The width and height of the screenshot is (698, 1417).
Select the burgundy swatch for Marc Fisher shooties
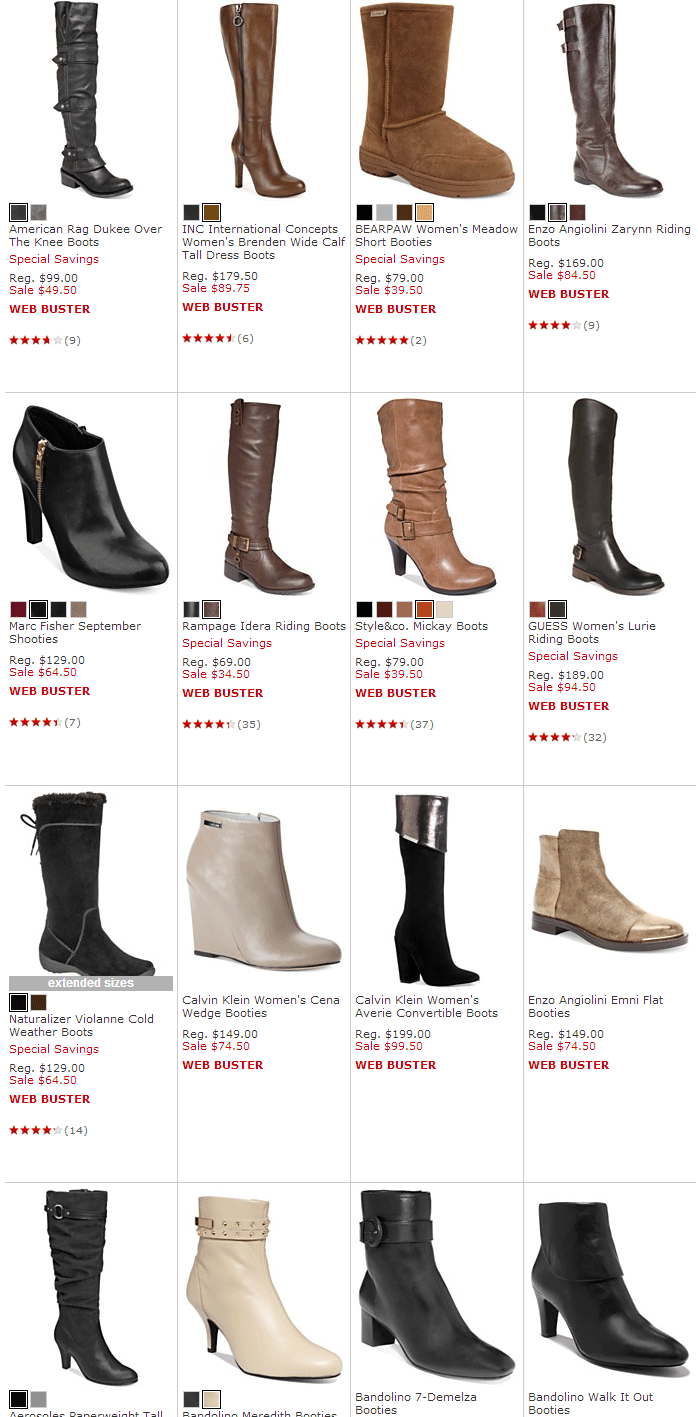click(18, 609)
